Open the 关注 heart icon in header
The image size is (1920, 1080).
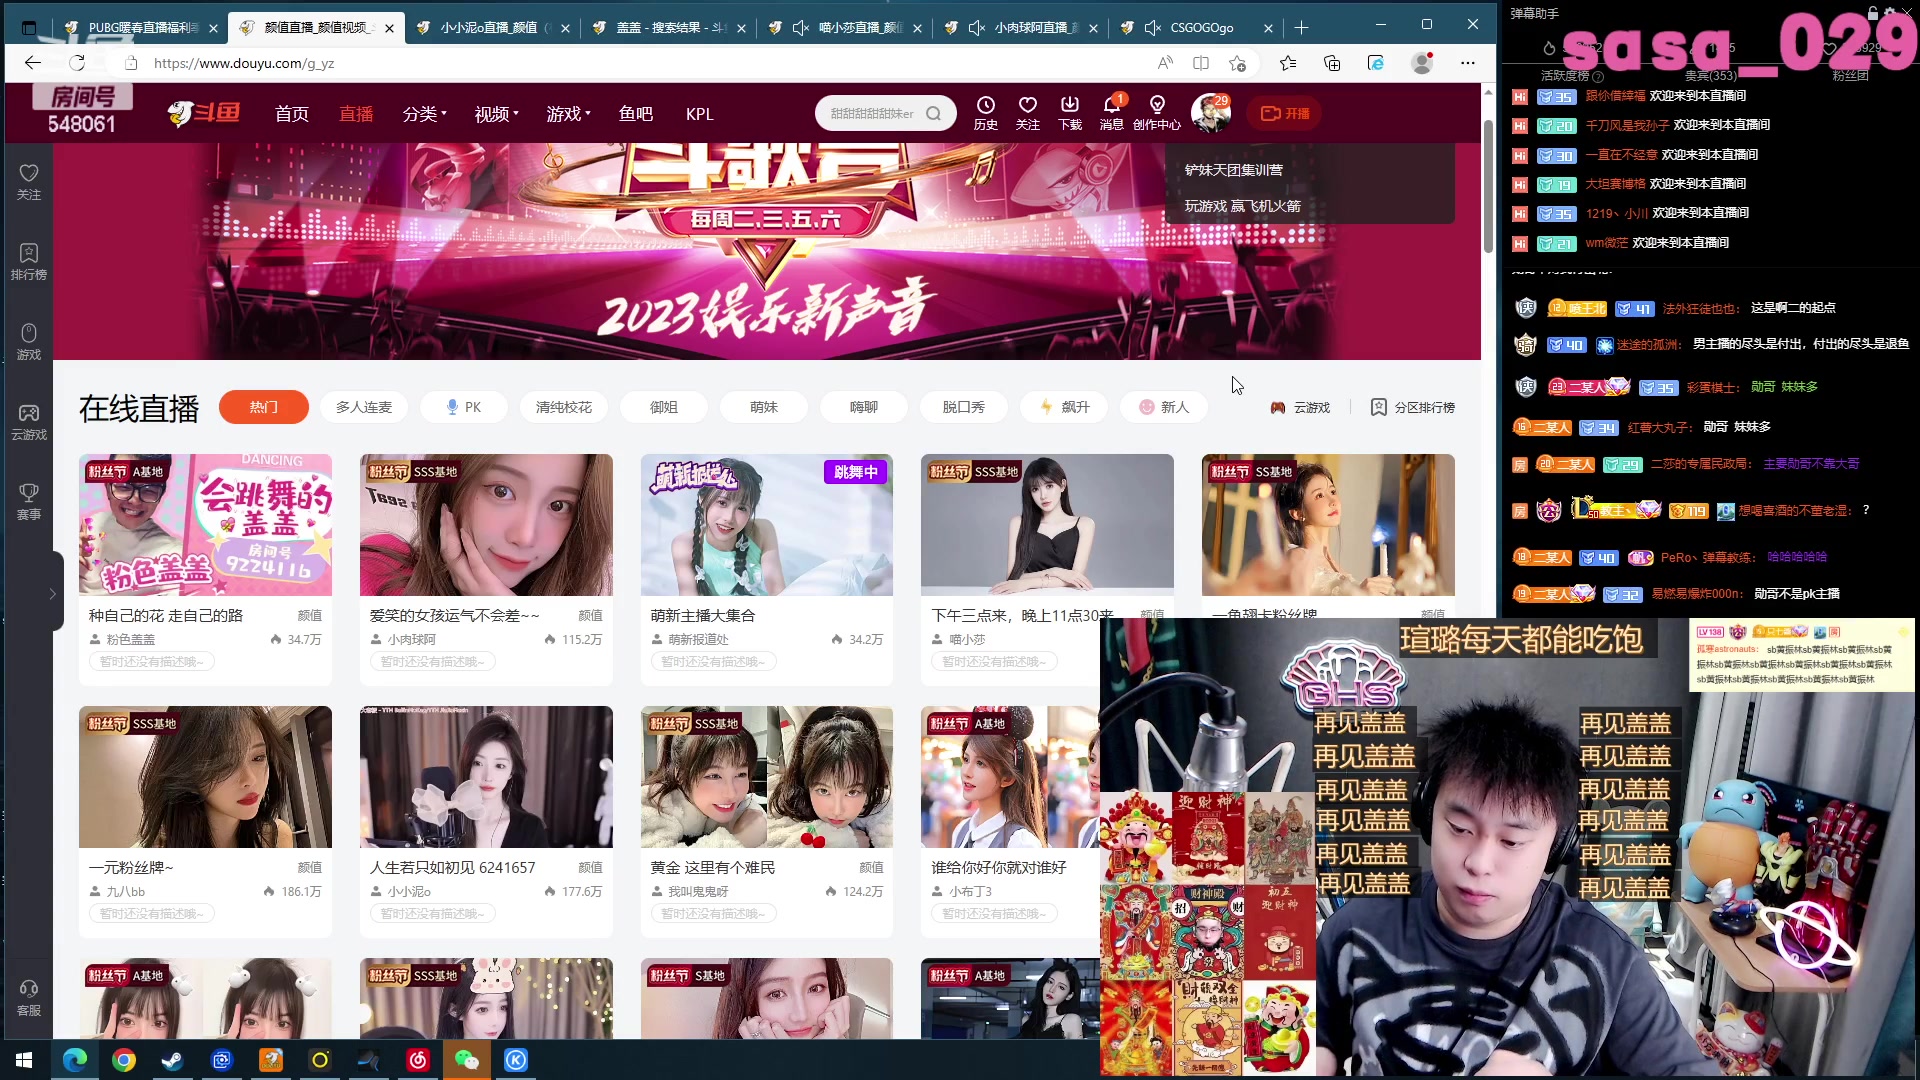(x=1027, y=112)
